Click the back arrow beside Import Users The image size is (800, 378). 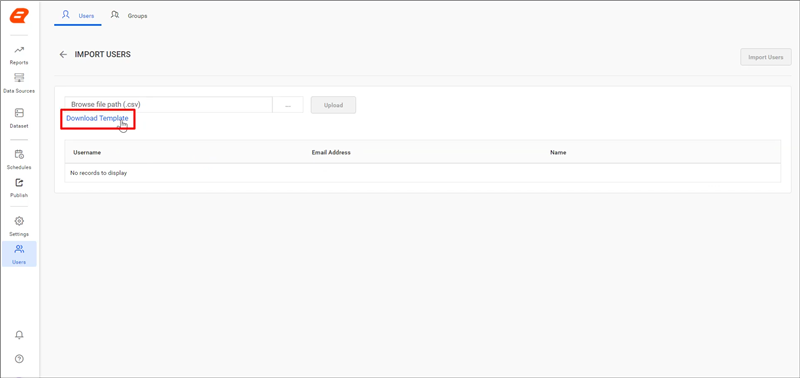[63, 55]
